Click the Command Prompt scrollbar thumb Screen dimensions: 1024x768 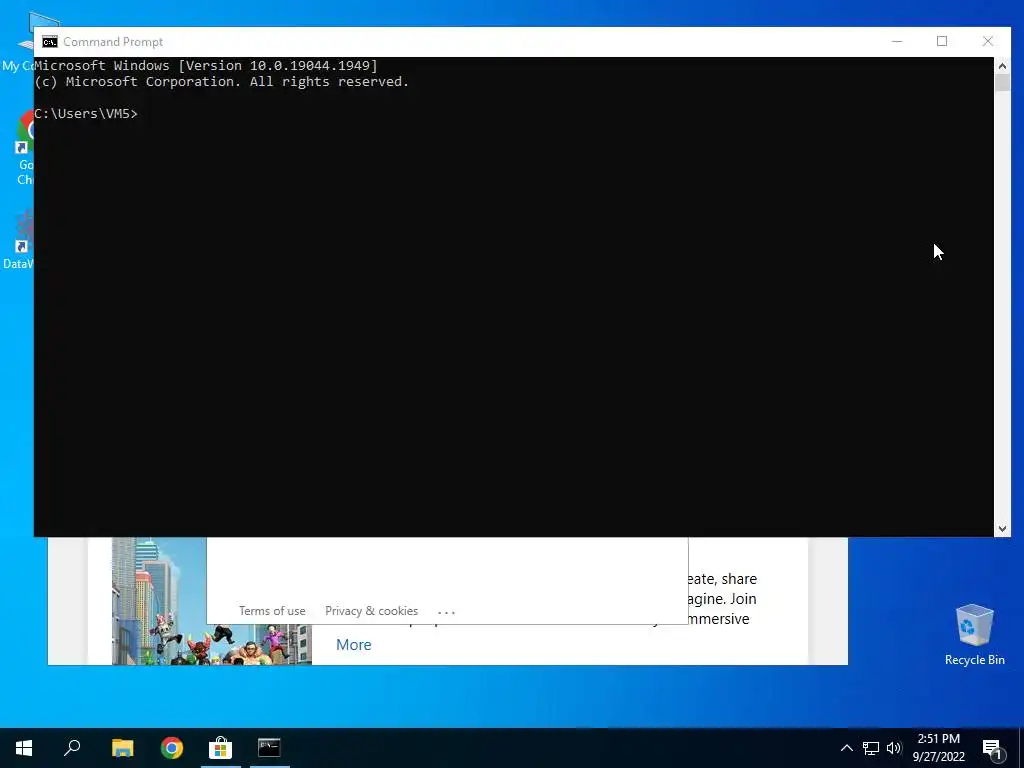coord(1002,83)
